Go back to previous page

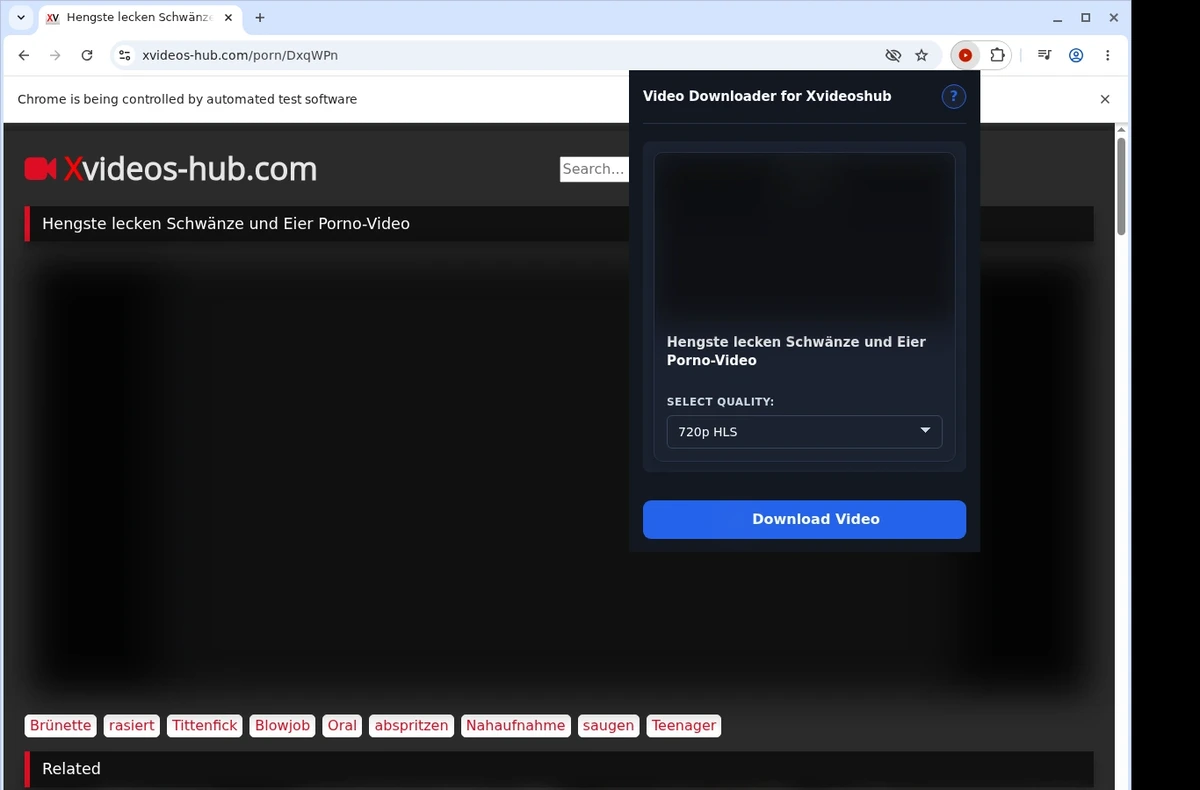[24, 56]
